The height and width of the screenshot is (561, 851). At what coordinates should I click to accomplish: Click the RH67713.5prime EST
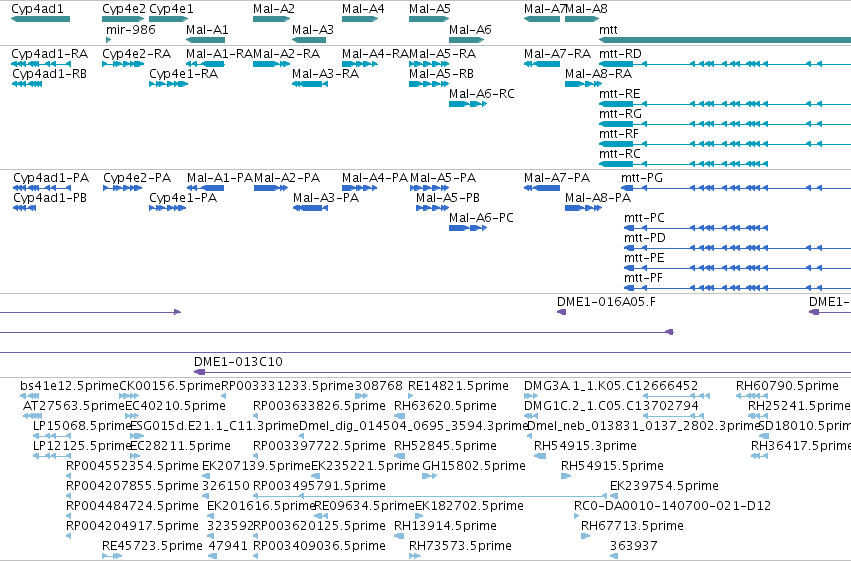pos(585,536)
